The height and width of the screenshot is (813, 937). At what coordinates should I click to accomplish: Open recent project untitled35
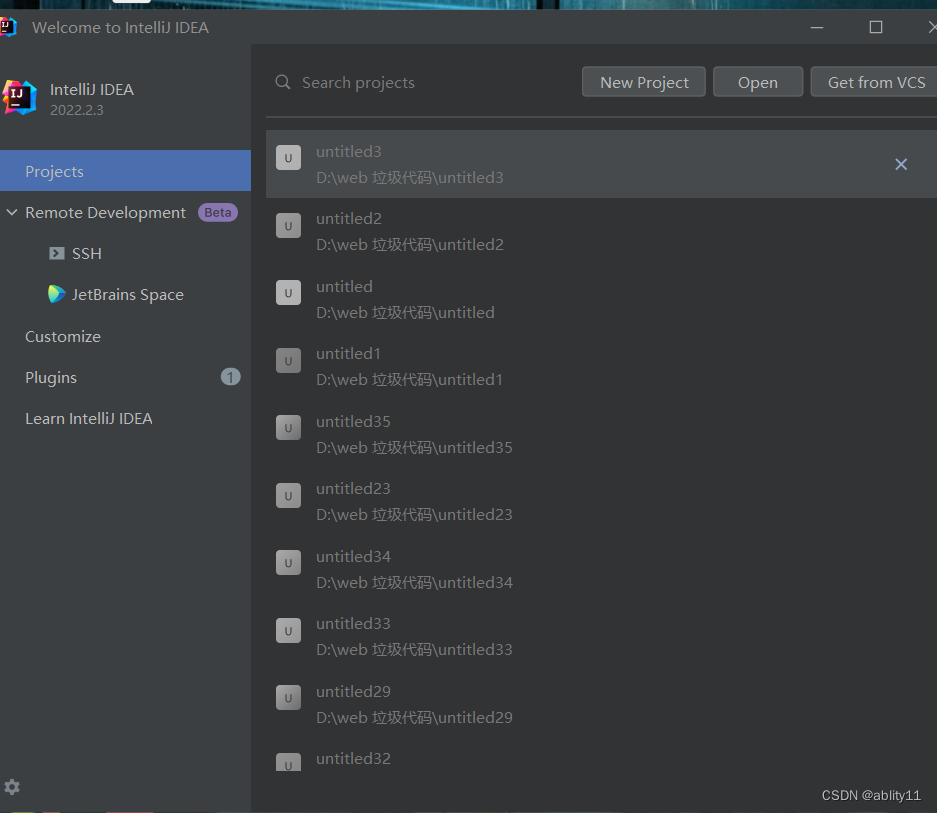click(601, 435)
